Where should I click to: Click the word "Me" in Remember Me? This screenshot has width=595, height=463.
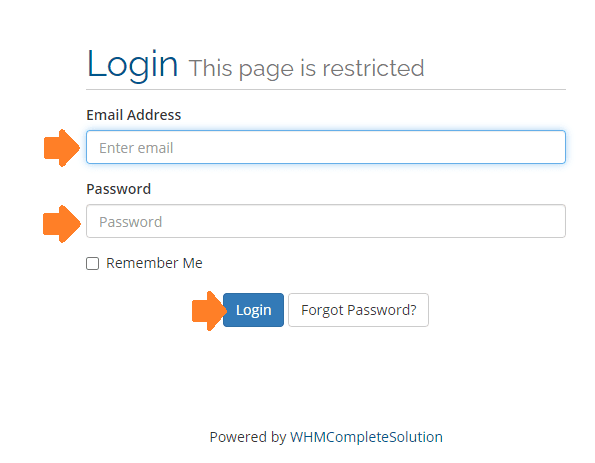coord(192,263)
